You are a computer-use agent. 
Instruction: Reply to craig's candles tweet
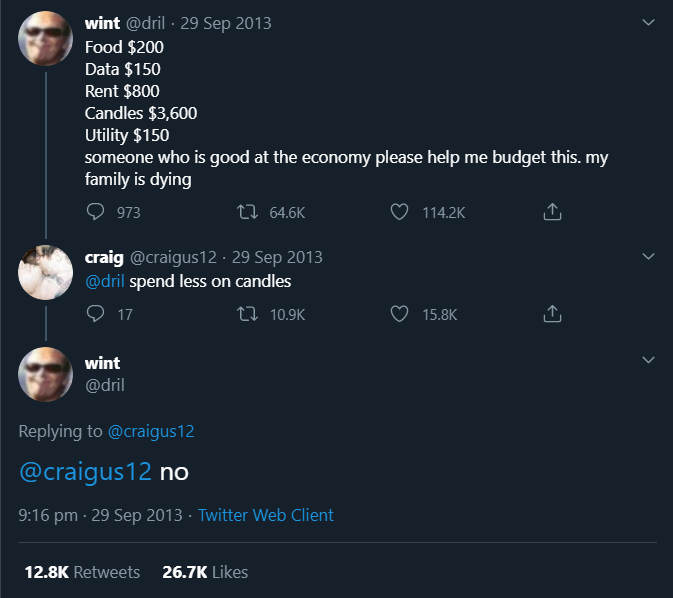(x=95, y=314)
